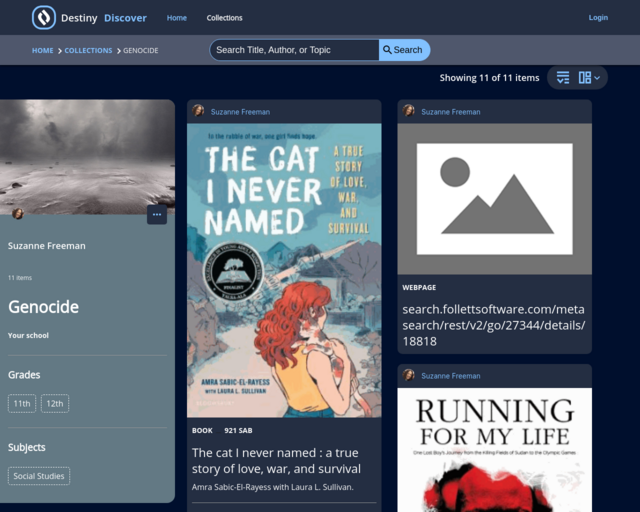The height and width of the screenshot is (512, 640).
Task: Open The Cat I Never Named cover
Action: (284, 270)
